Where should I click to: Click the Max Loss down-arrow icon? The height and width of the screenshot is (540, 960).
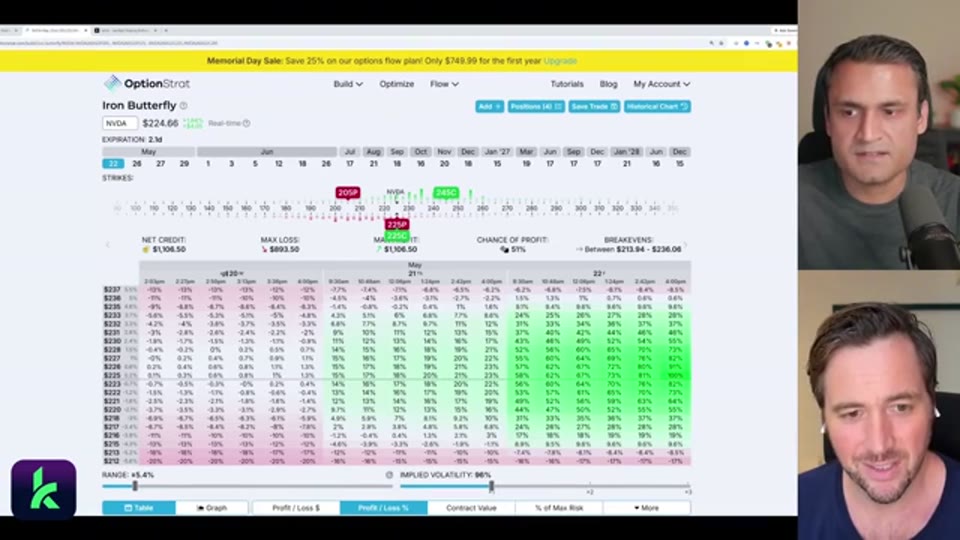click(264, 250)
